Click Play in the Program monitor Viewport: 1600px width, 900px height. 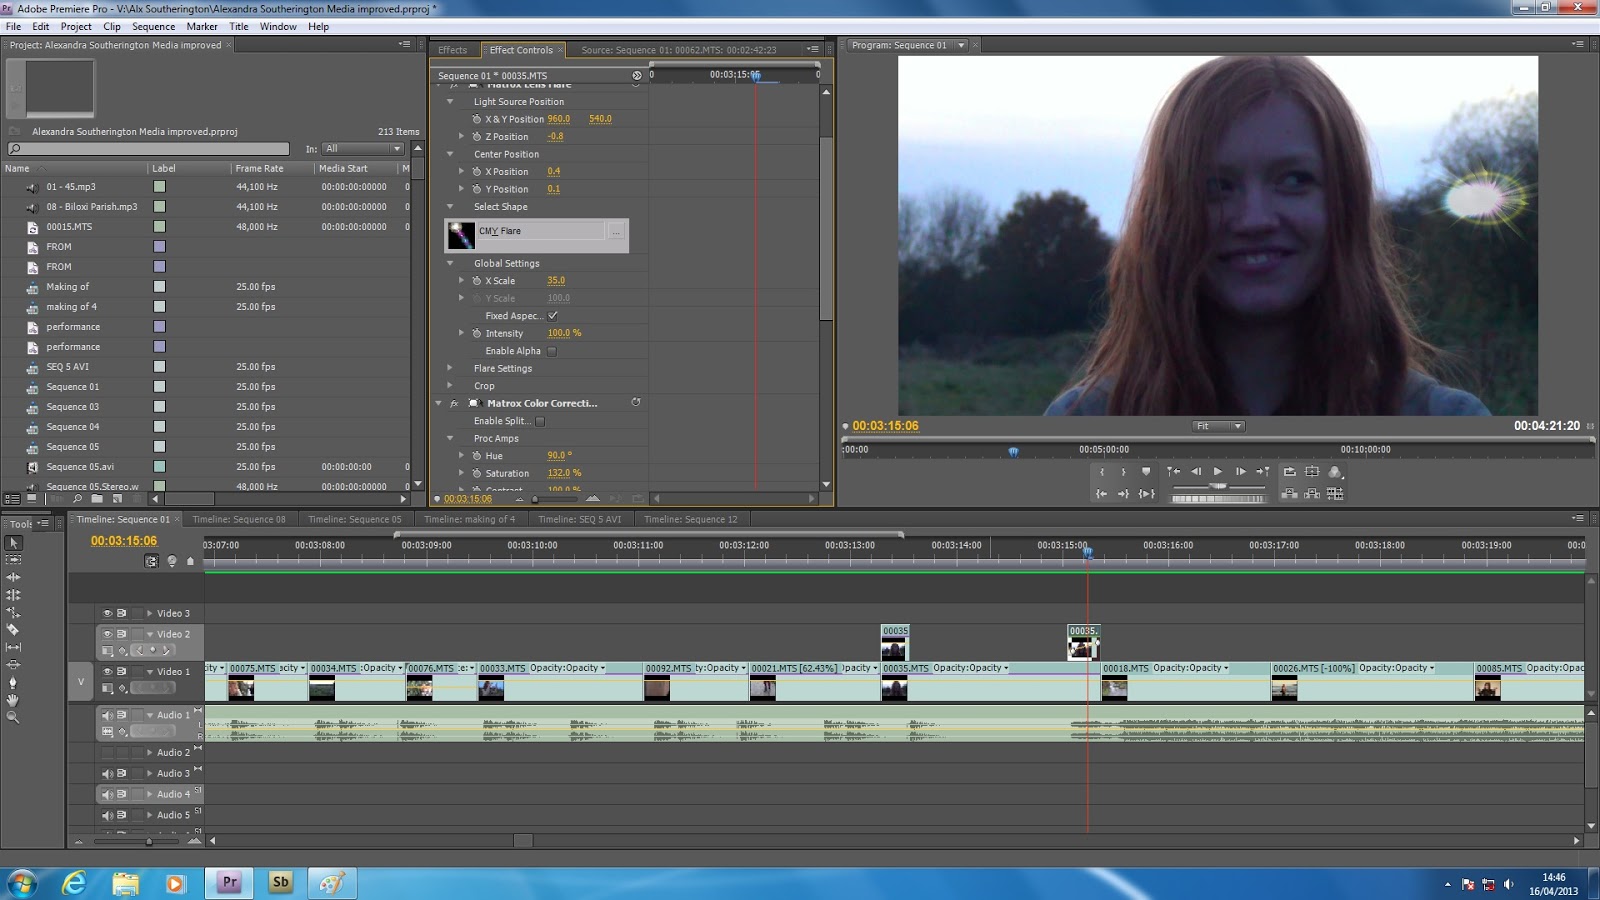[x=1218, y=472]
